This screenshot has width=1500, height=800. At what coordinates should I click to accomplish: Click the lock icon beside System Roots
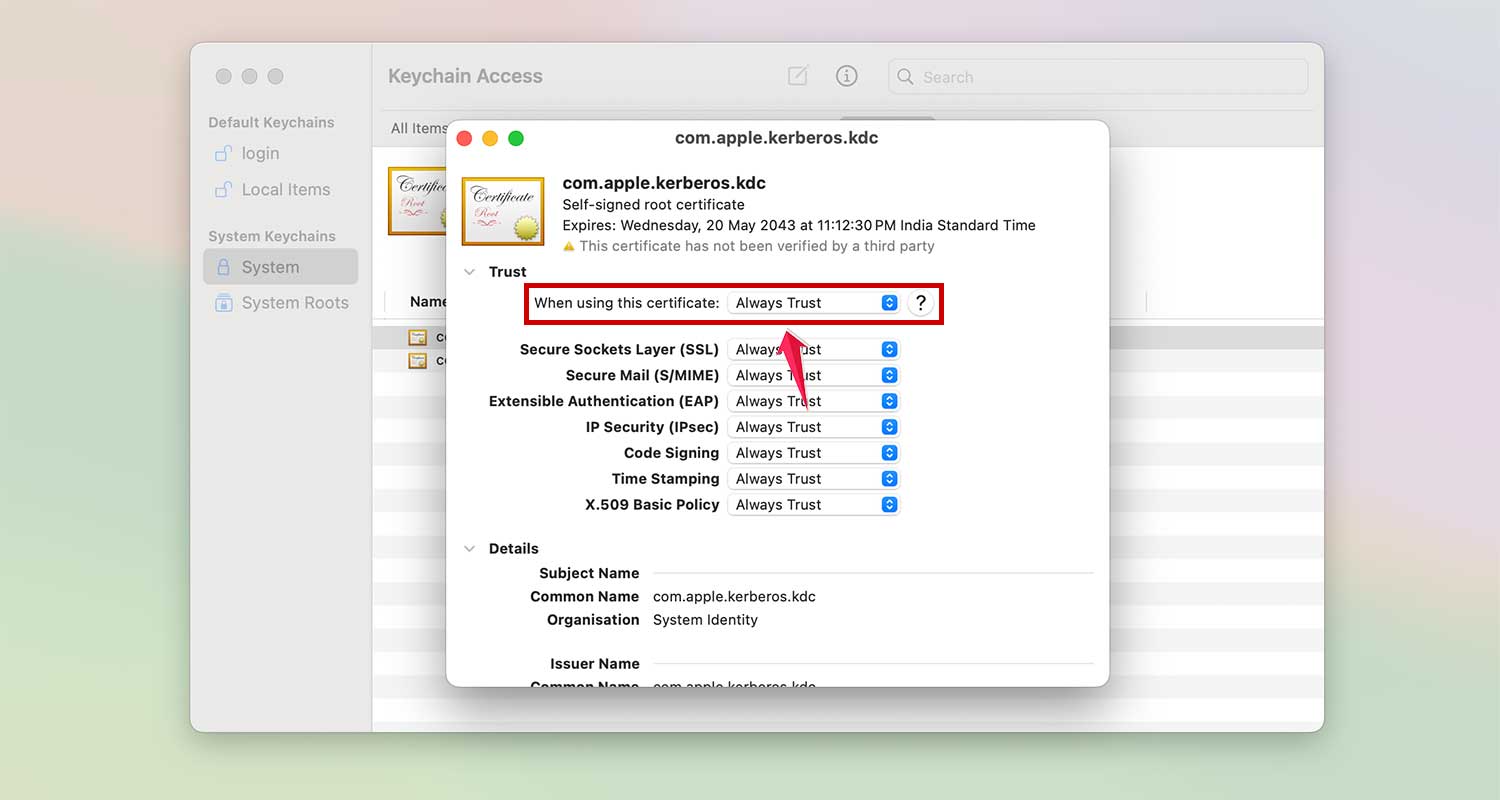(223, 302)
